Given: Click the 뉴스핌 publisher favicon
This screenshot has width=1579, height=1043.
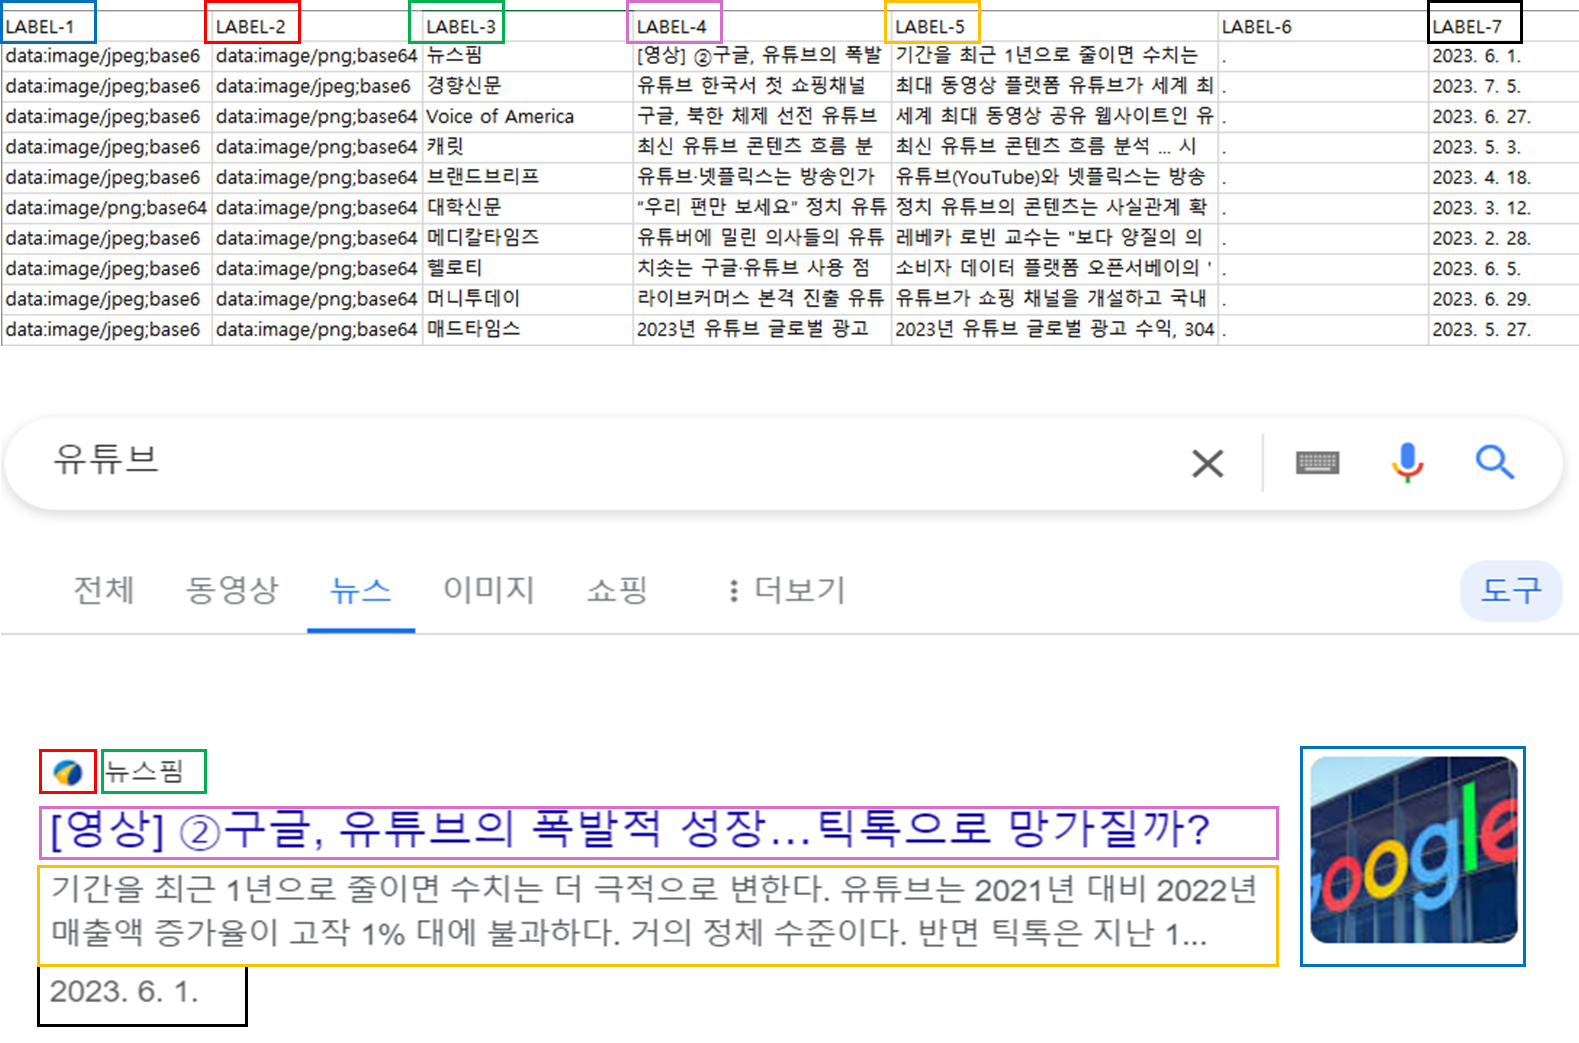Looking at the screenshot, I should click(68, 772).
